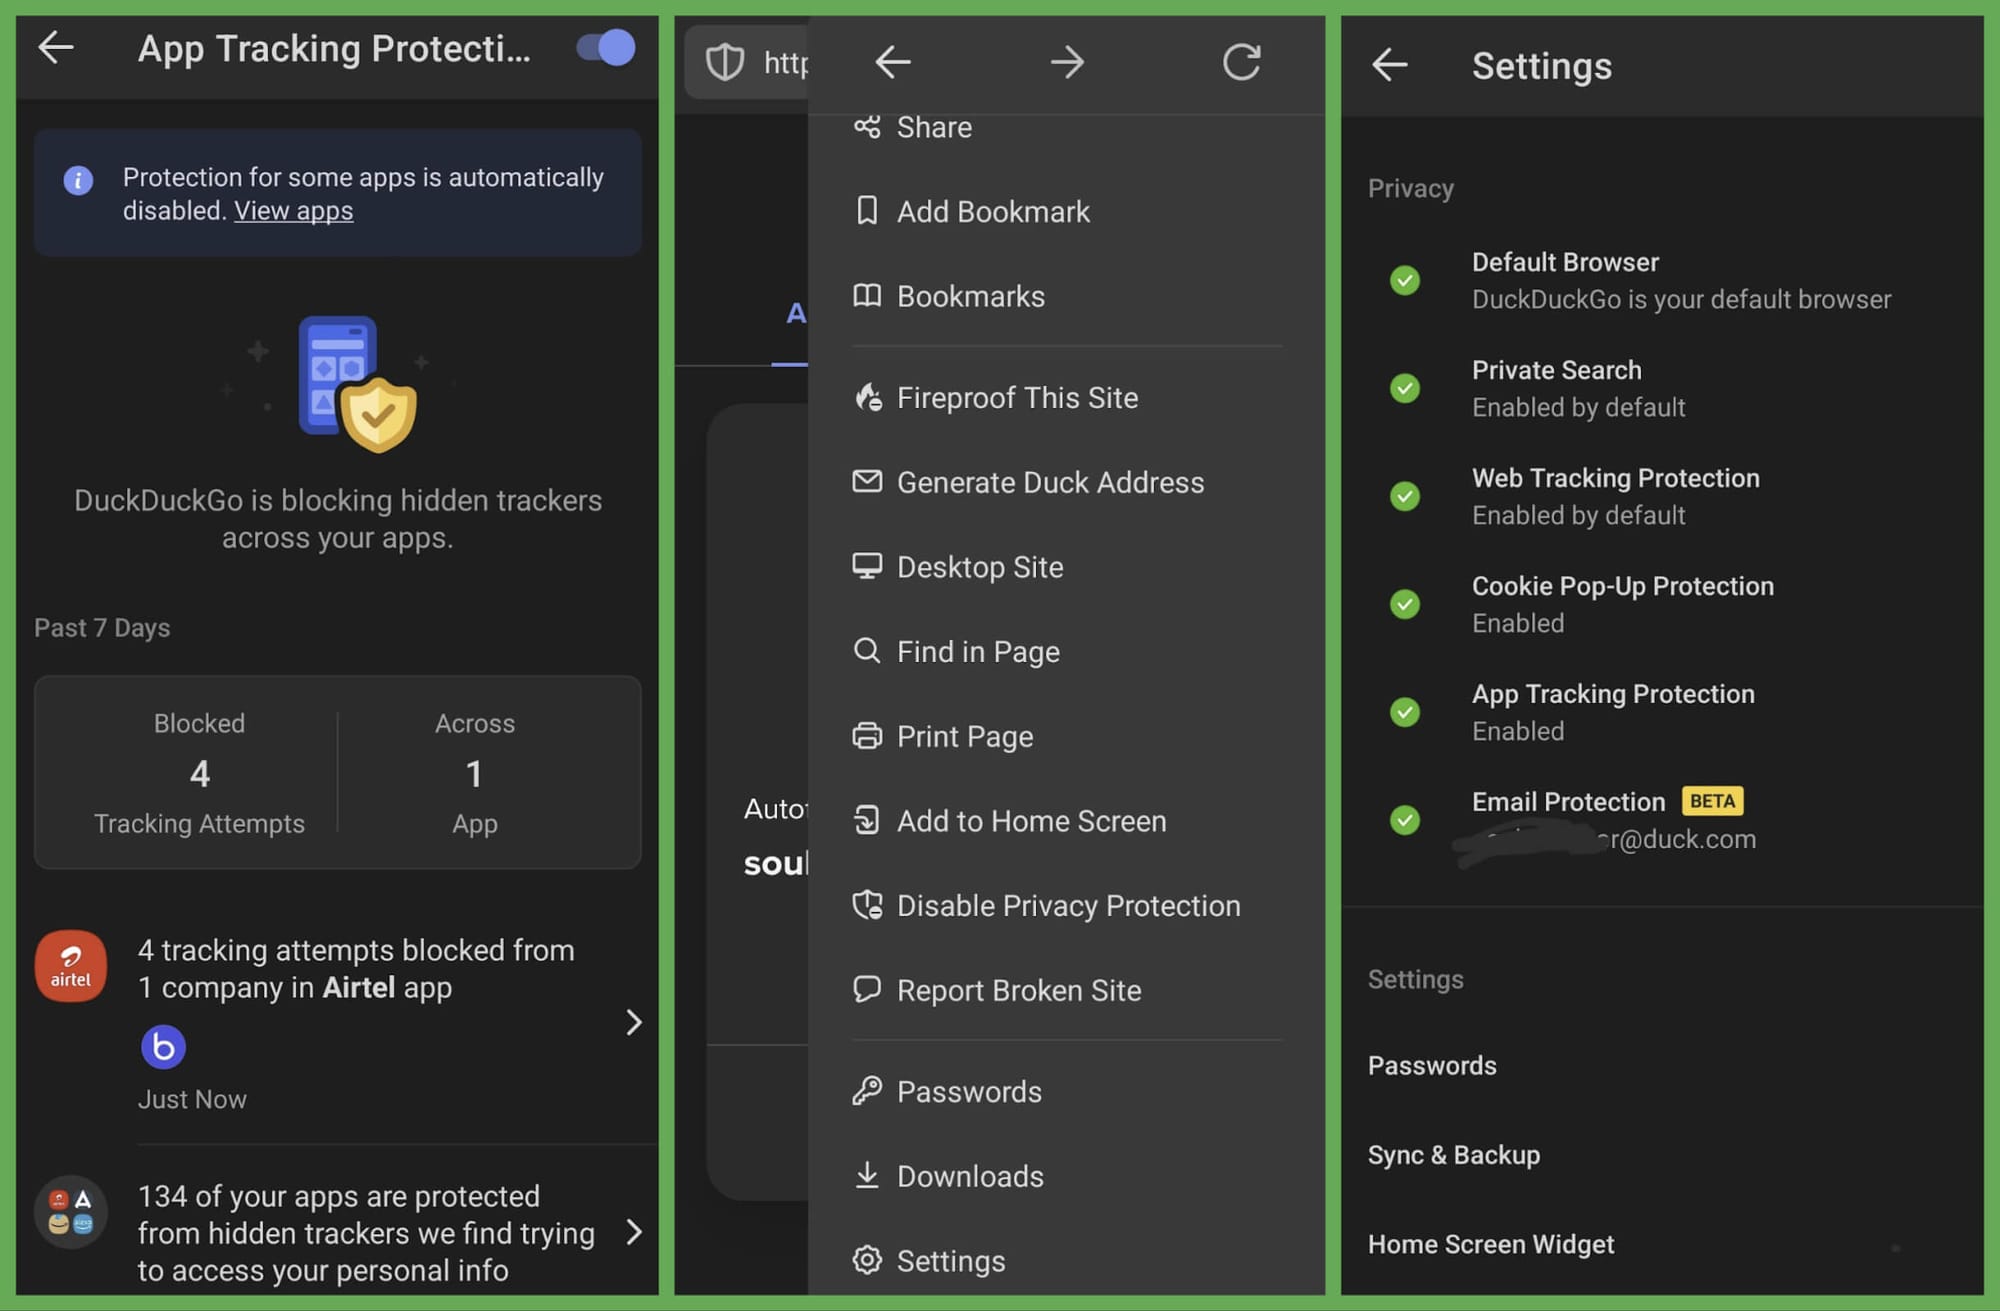Toggle off App Tracking Protection
Image resolution: width=2000 pixels, height=1311 pixels.
604,47
